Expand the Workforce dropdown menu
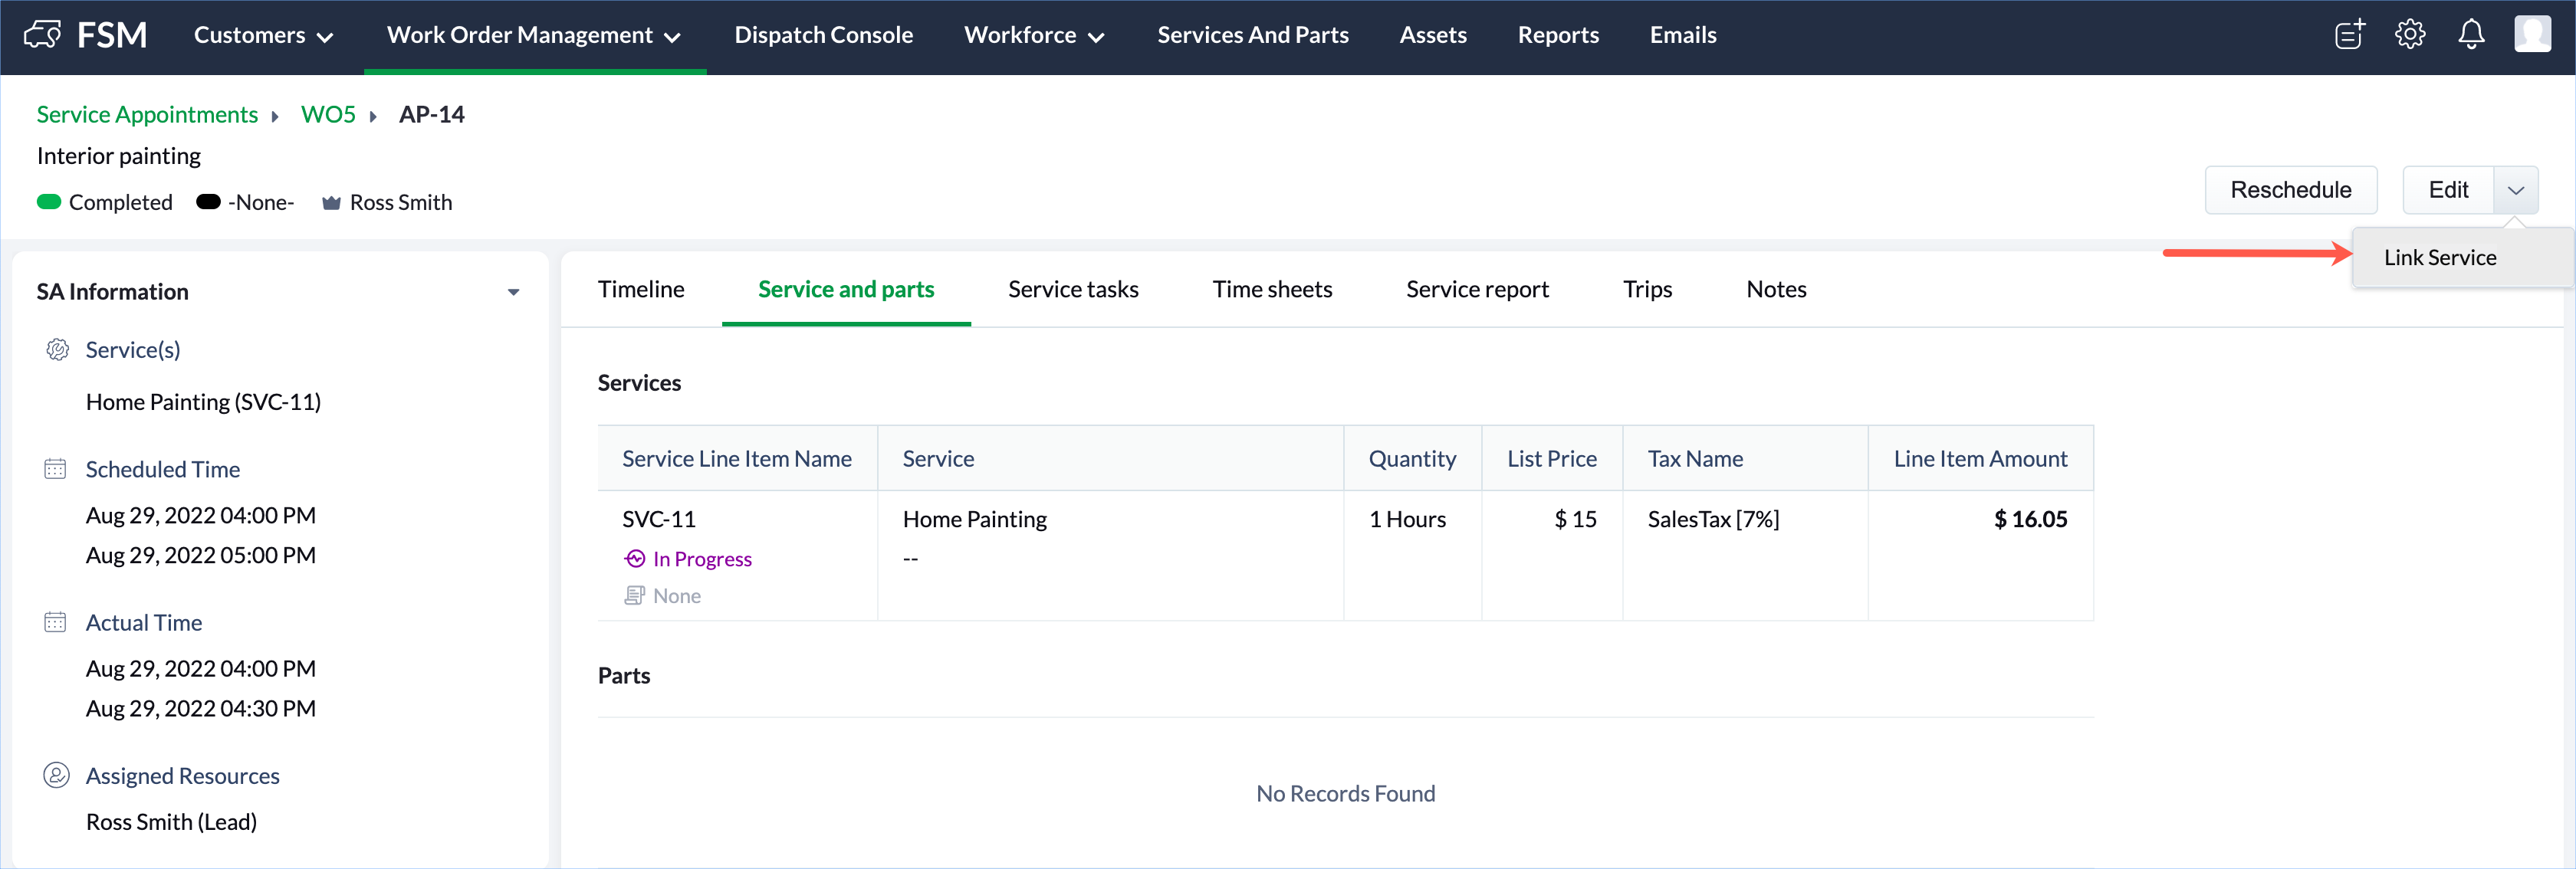Viewport: 2576px width, 869px height. pos(1033,36)
